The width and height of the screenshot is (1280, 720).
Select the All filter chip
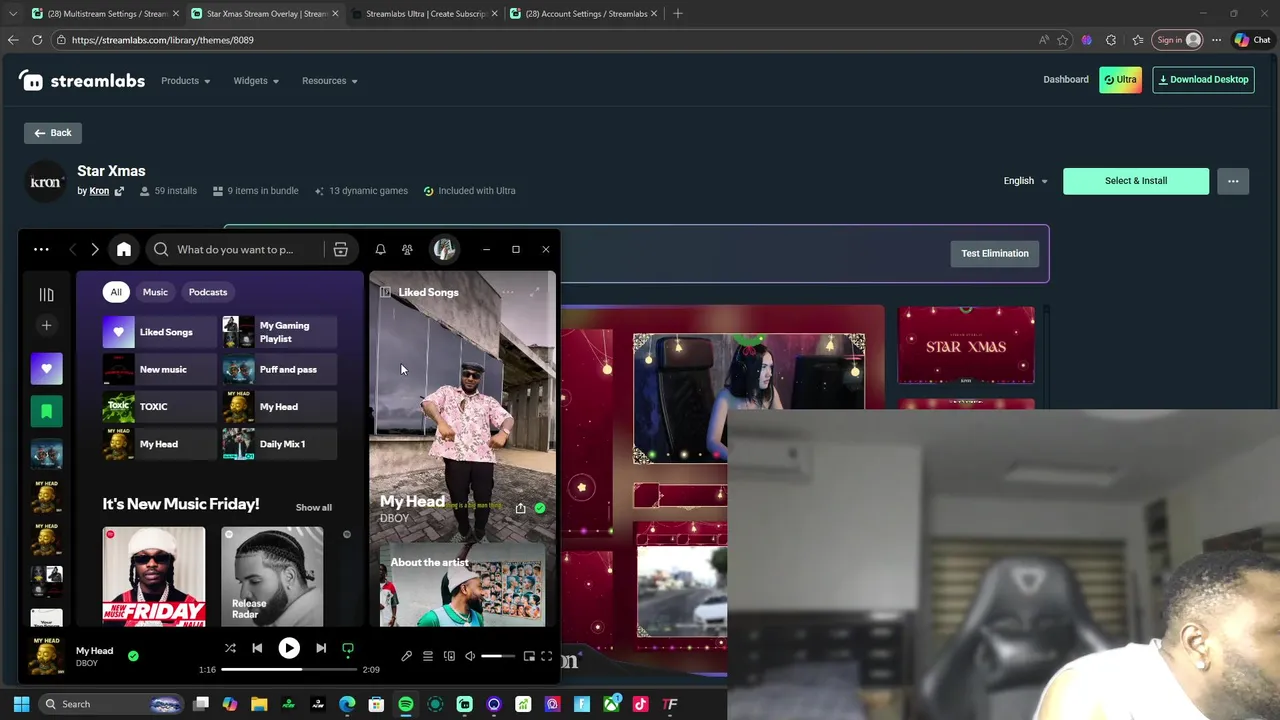pyautogui.click(x=116, y=292)
